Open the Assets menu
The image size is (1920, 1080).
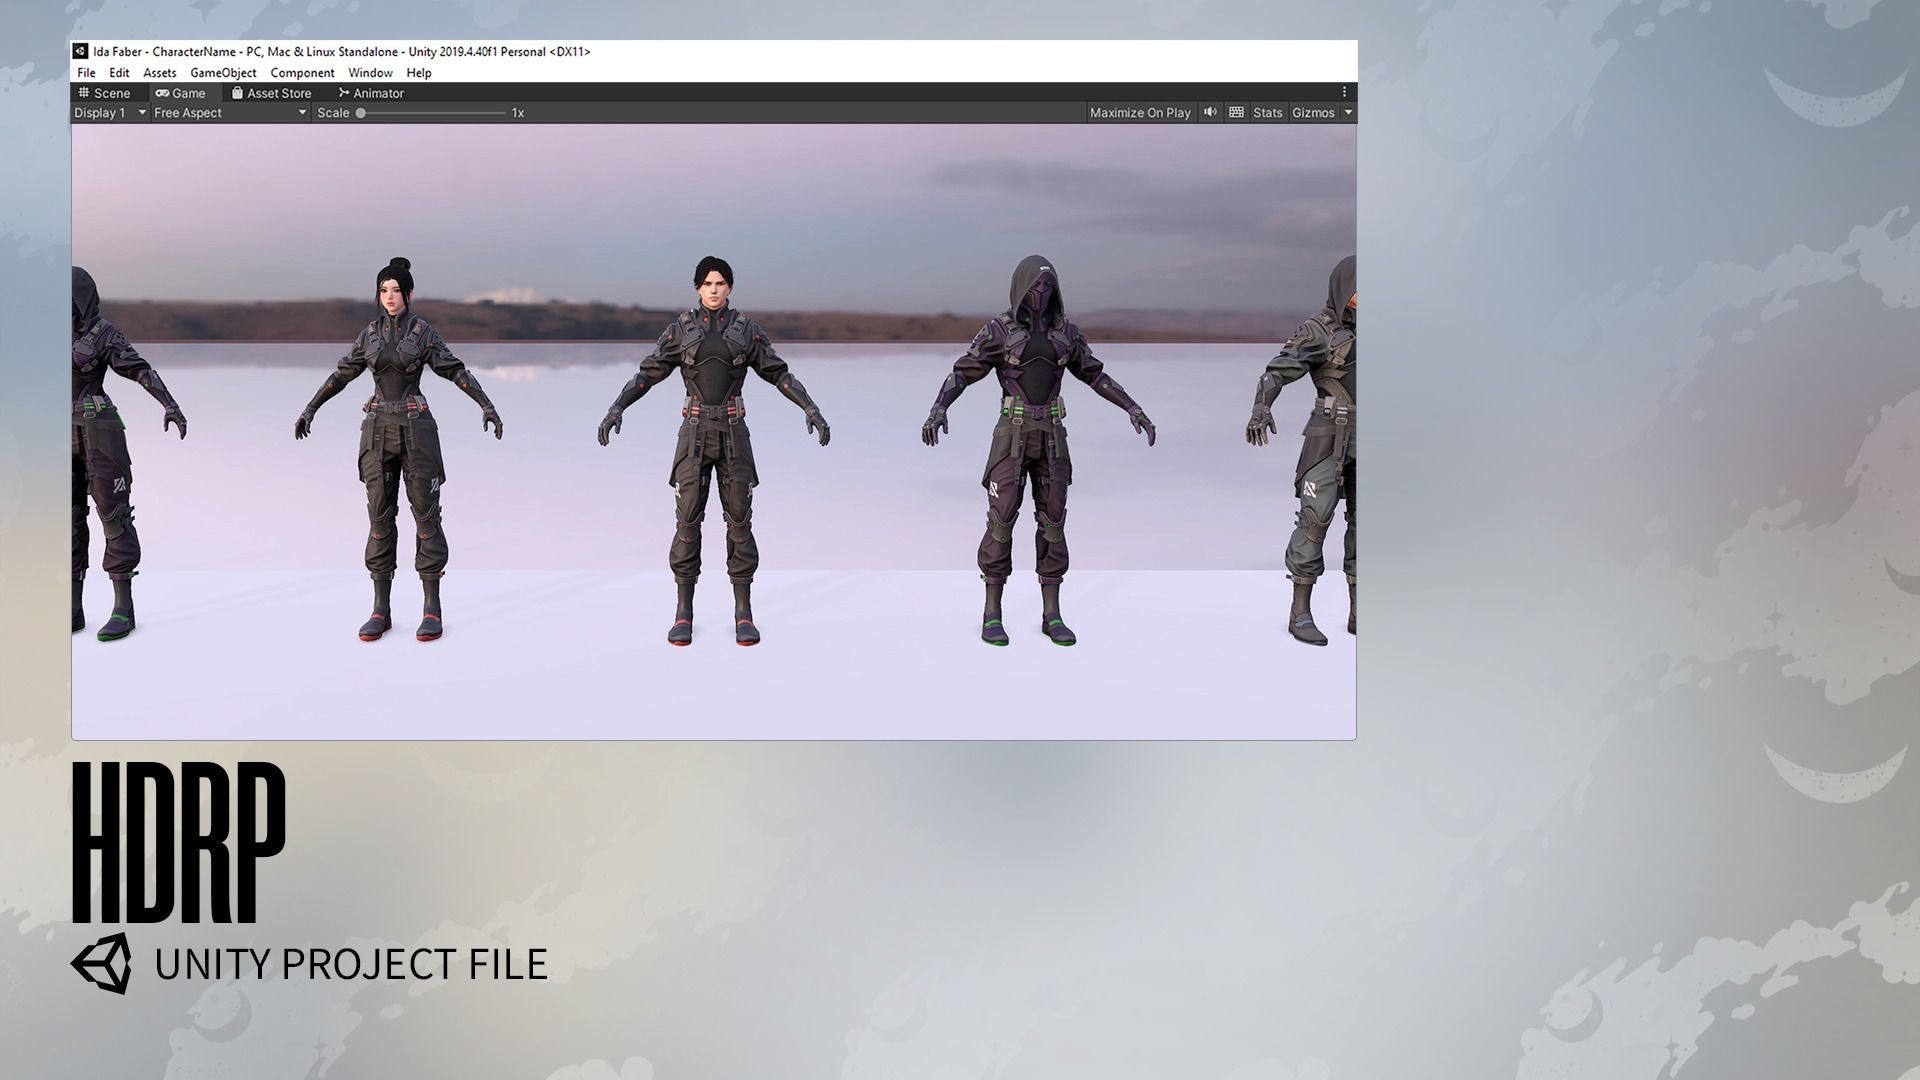[x=159, y=73]
